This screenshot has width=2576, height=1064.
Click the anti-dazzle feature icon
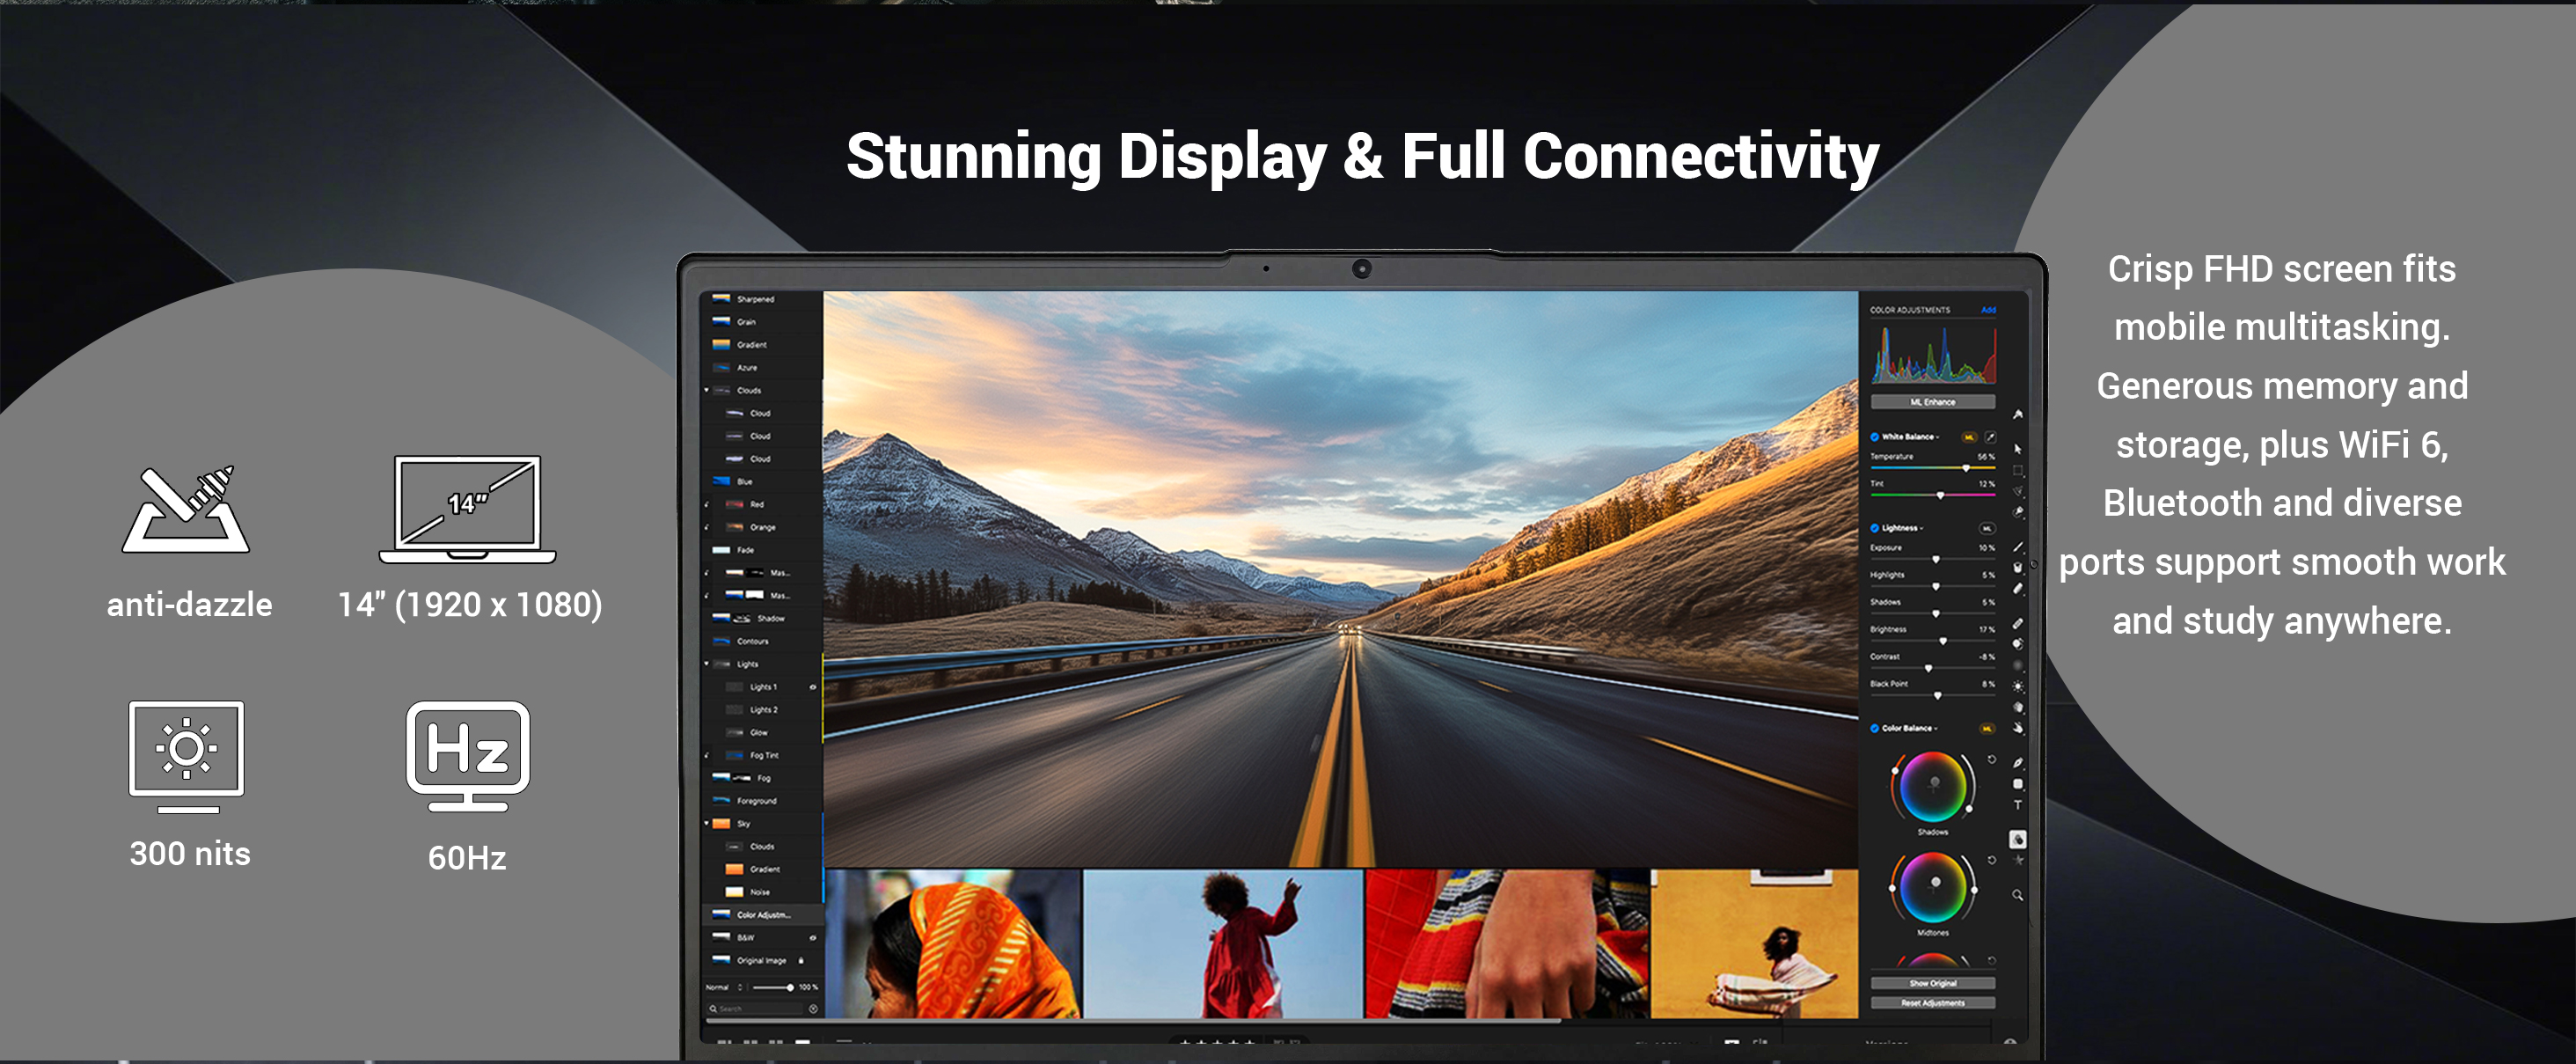point(186,509)
